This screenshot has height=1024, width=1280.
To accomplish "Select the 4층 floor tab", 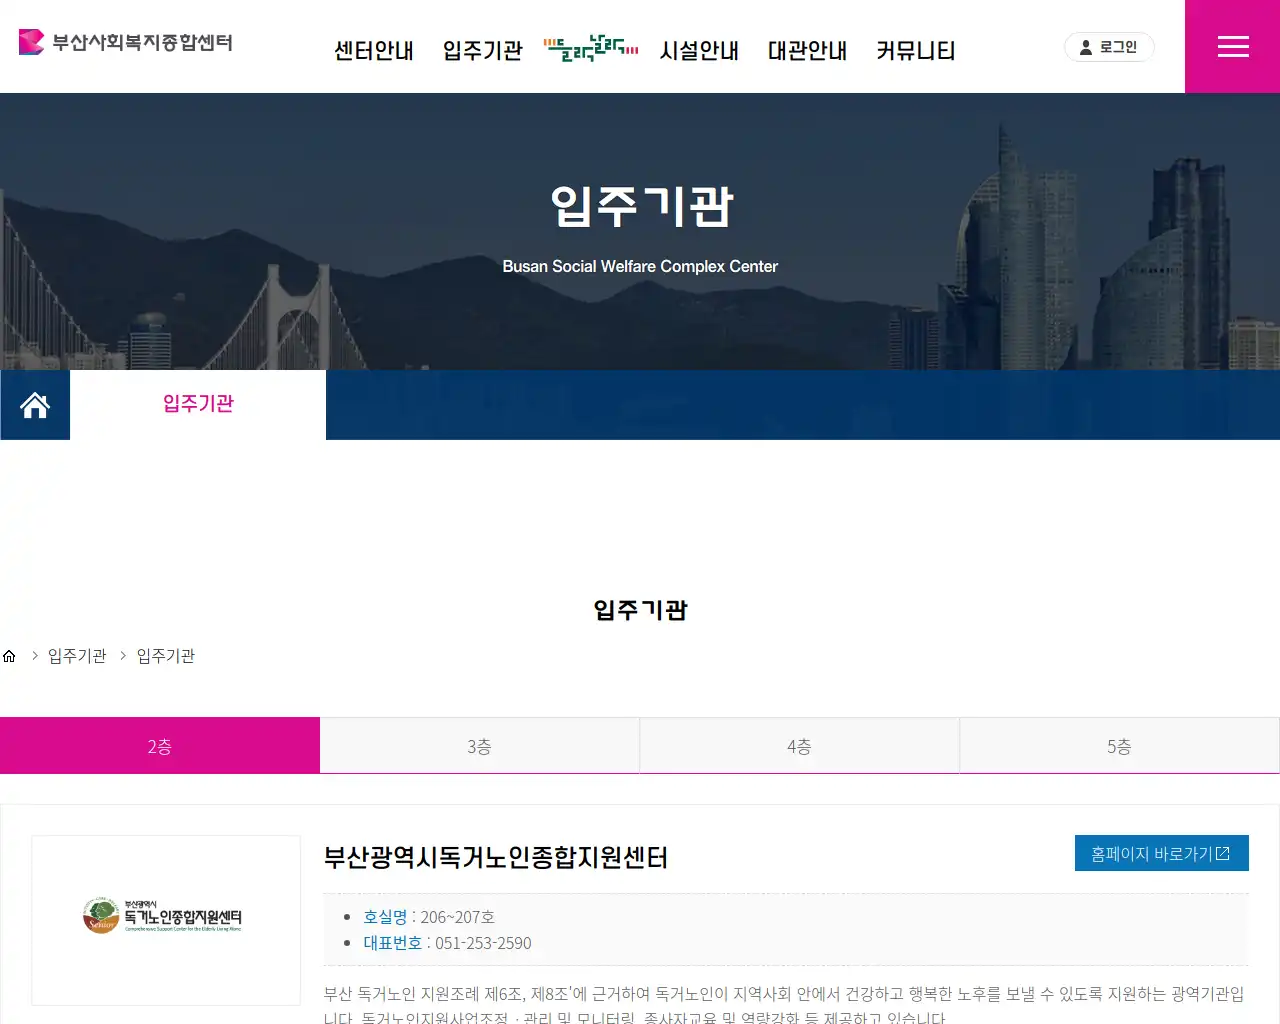I will point(799,744).
